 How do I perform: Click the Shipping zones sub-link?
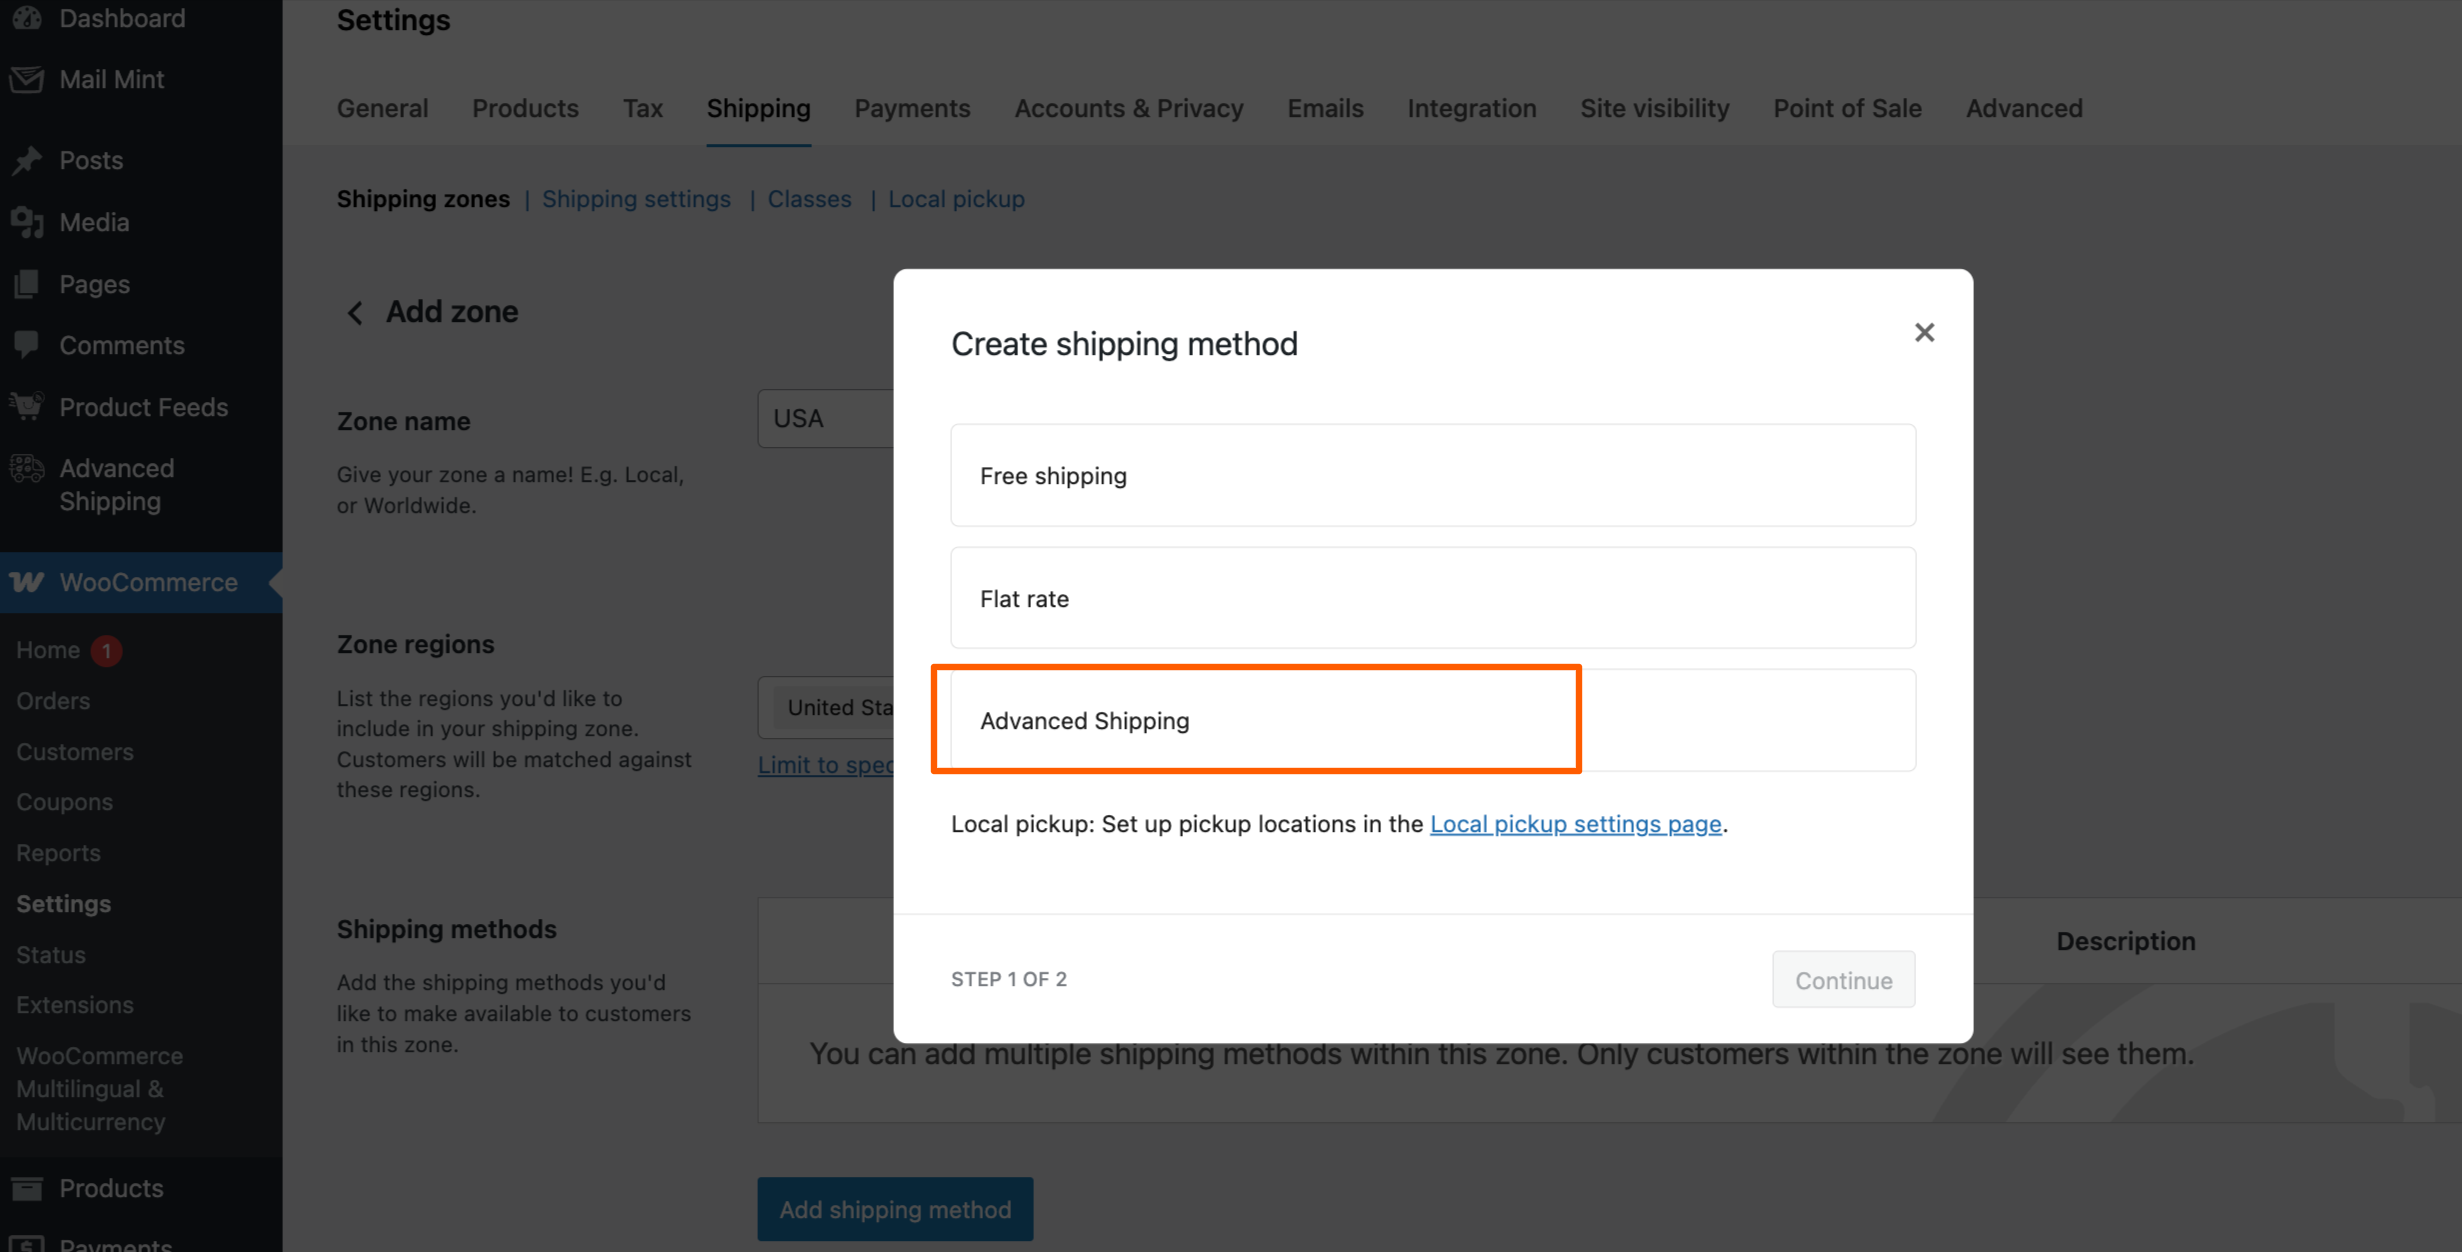coord(423,199)
